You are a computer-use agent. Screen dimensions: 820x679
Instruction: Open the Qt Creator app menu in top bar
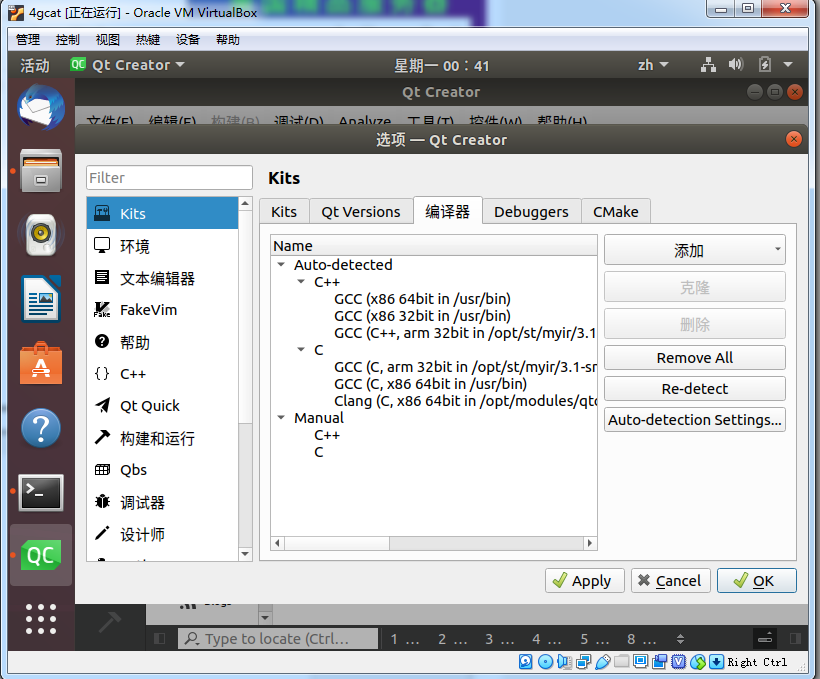point(128,65)
